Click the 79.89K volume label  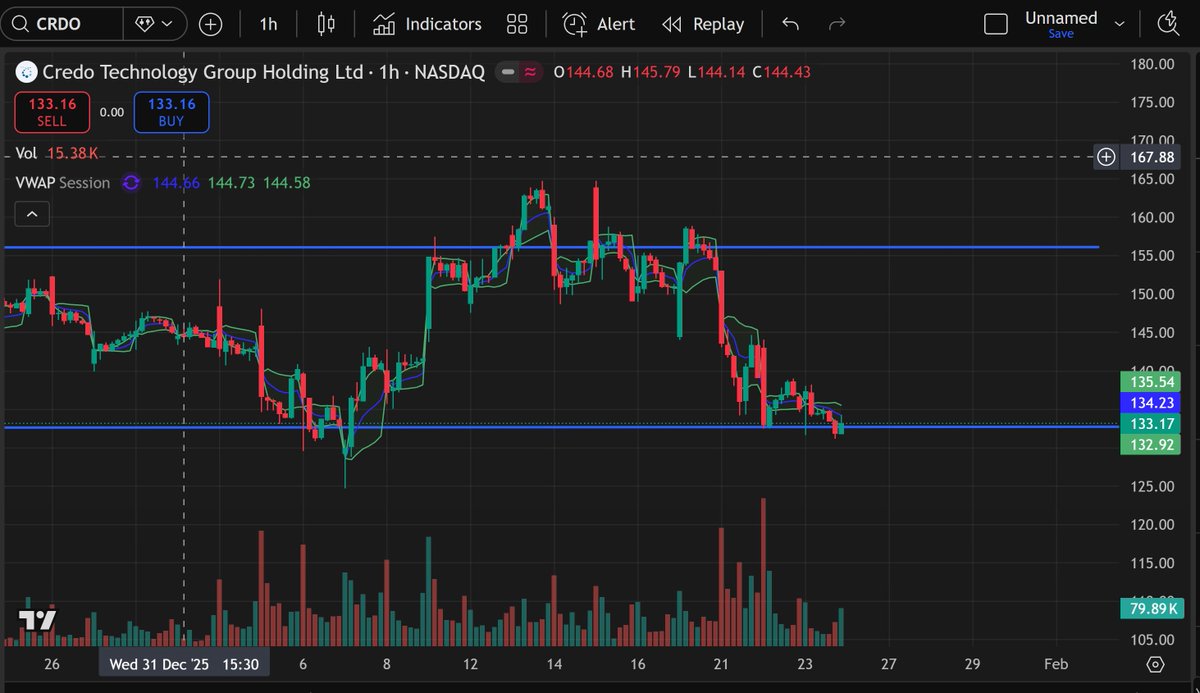1151,608
